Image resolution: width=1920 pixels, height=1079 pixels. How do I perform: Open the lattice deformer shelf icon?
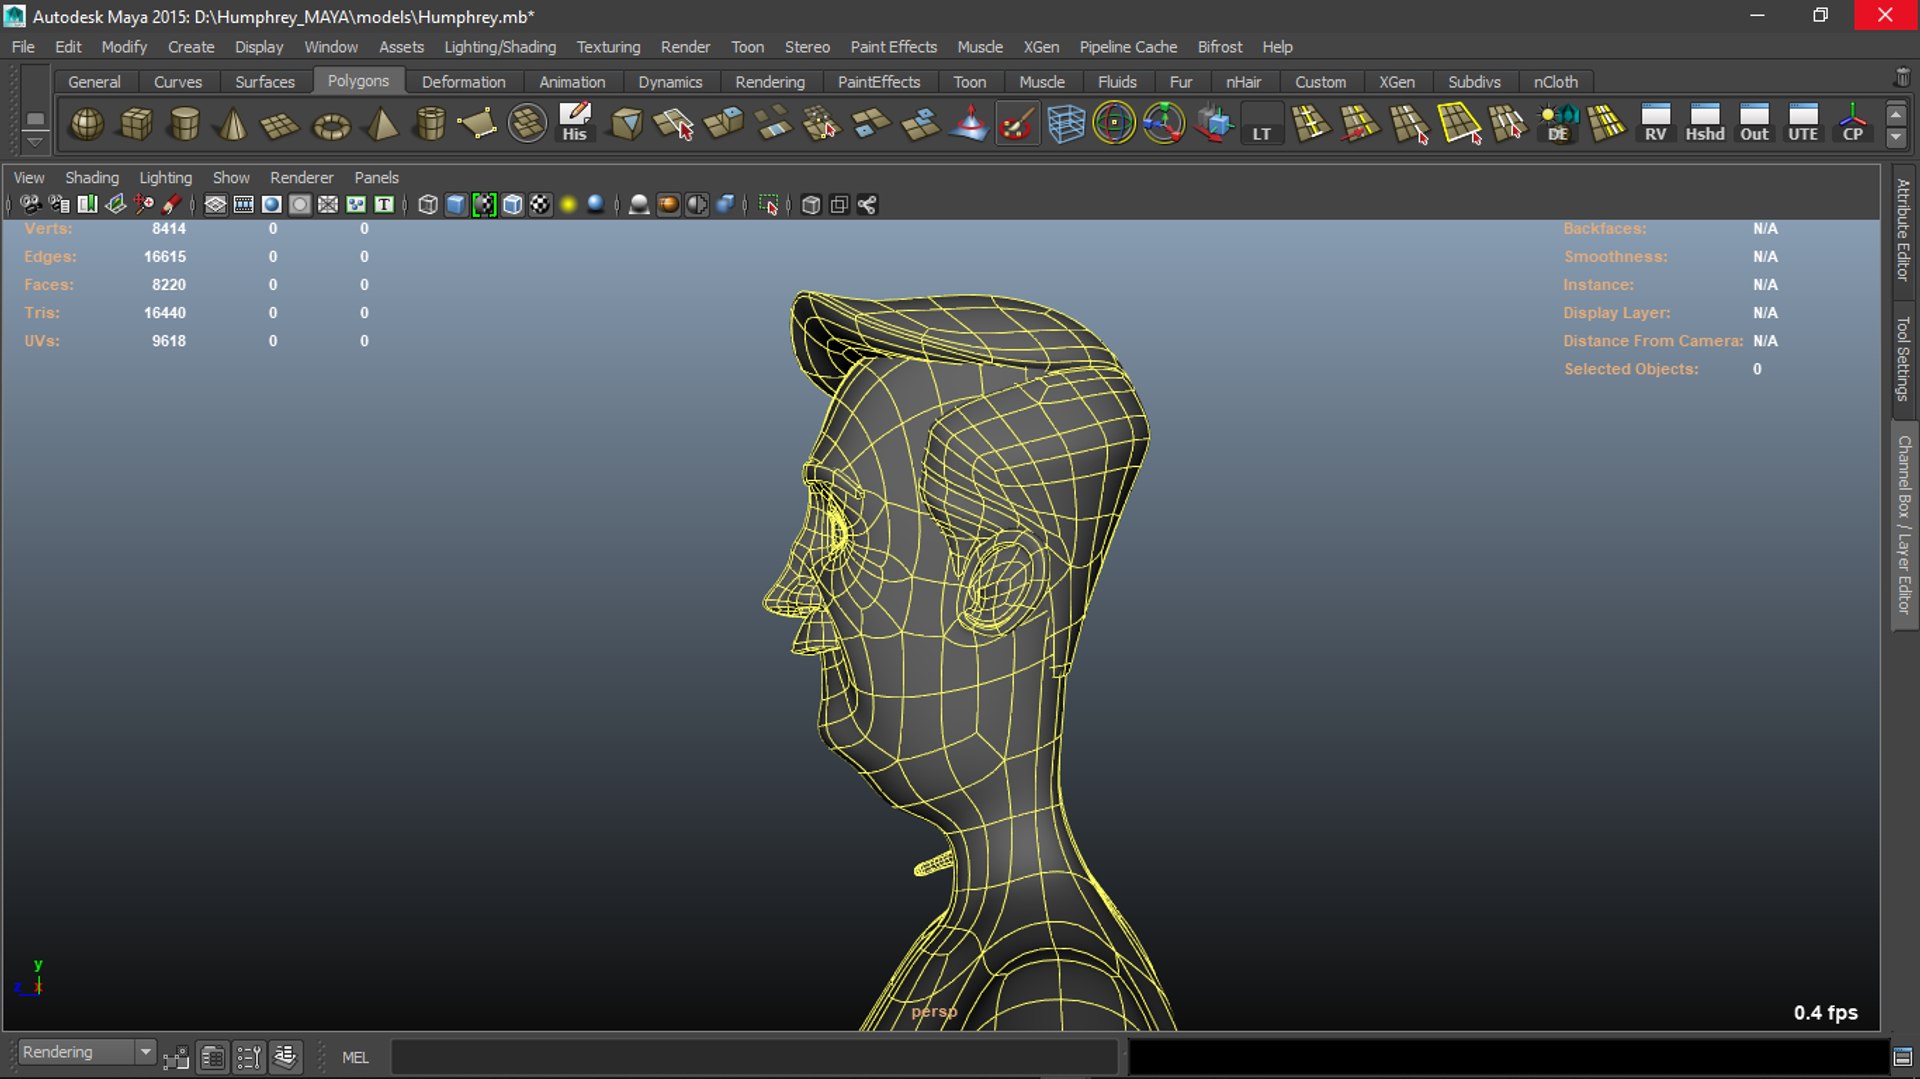[1066, 124]
